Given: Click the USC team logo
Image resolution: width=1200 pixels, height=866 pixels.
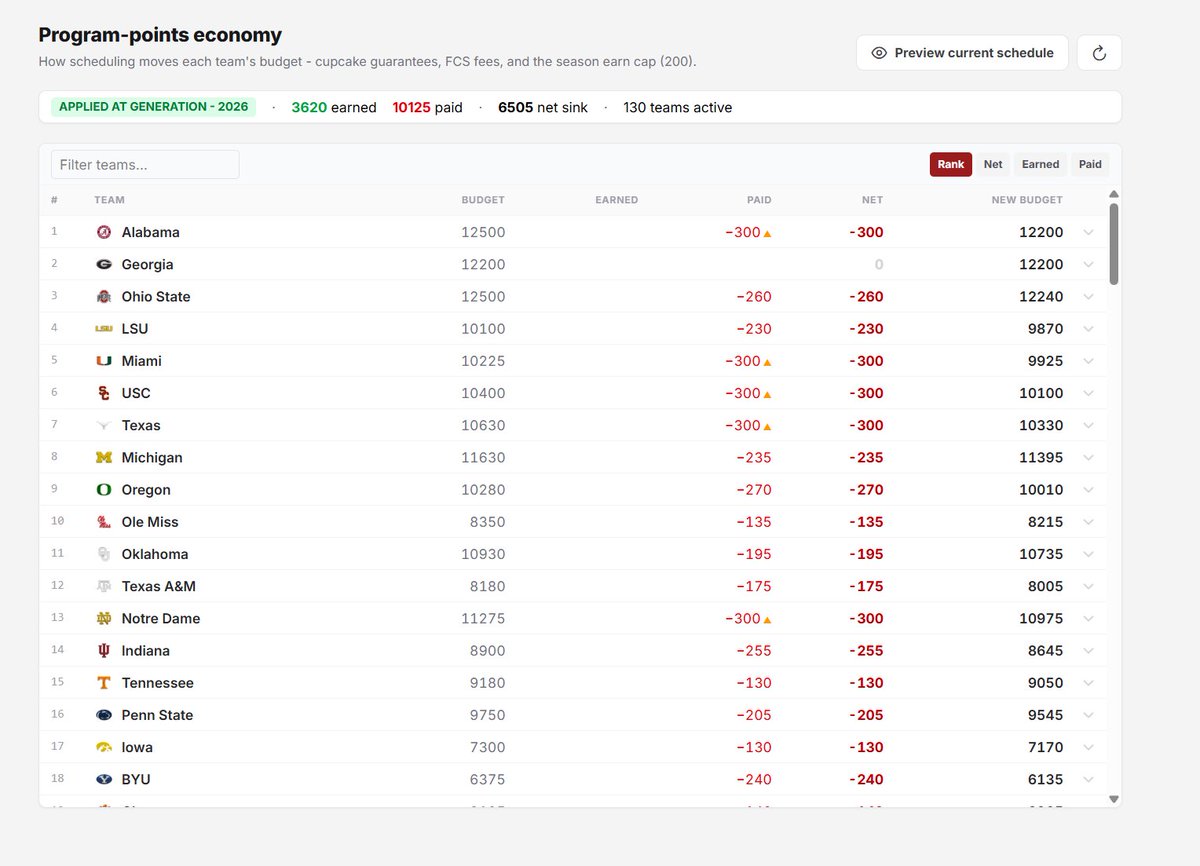Looking at the screenshot, I should pyautogui.click(x=104, y=393).
